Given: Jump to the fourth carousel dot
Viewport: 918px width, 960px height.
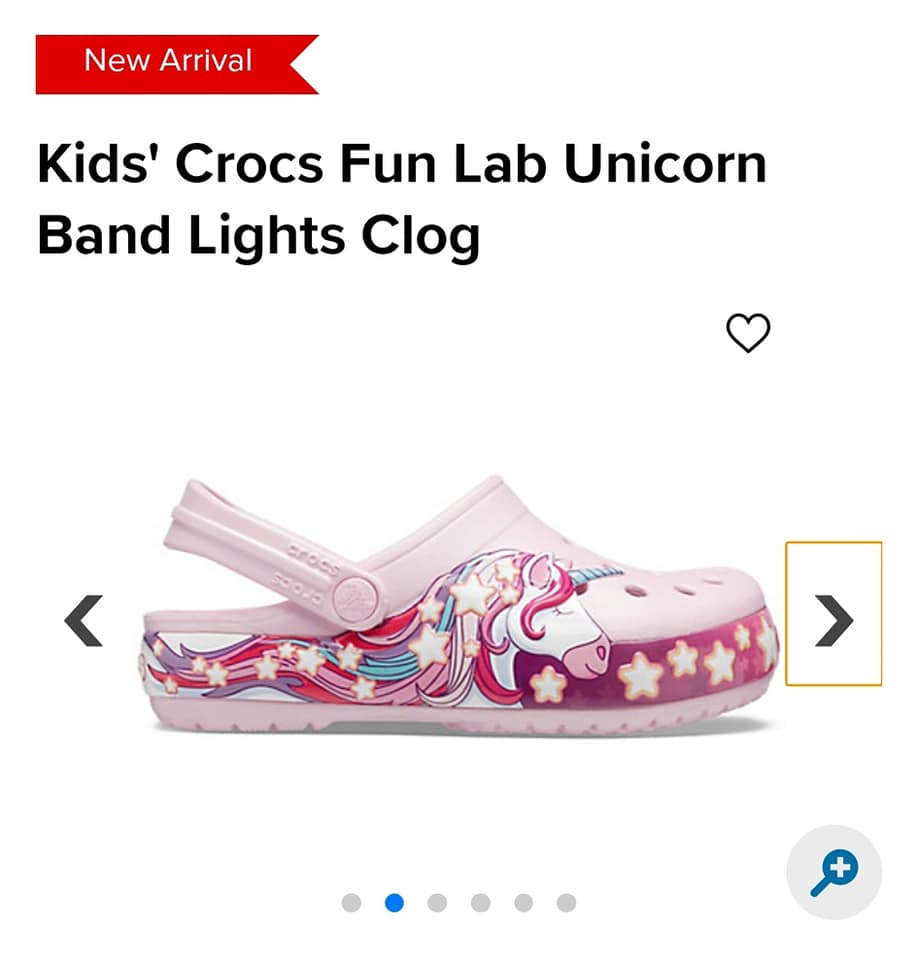Looking at the screenshot, I should click(x=480, y=902).
